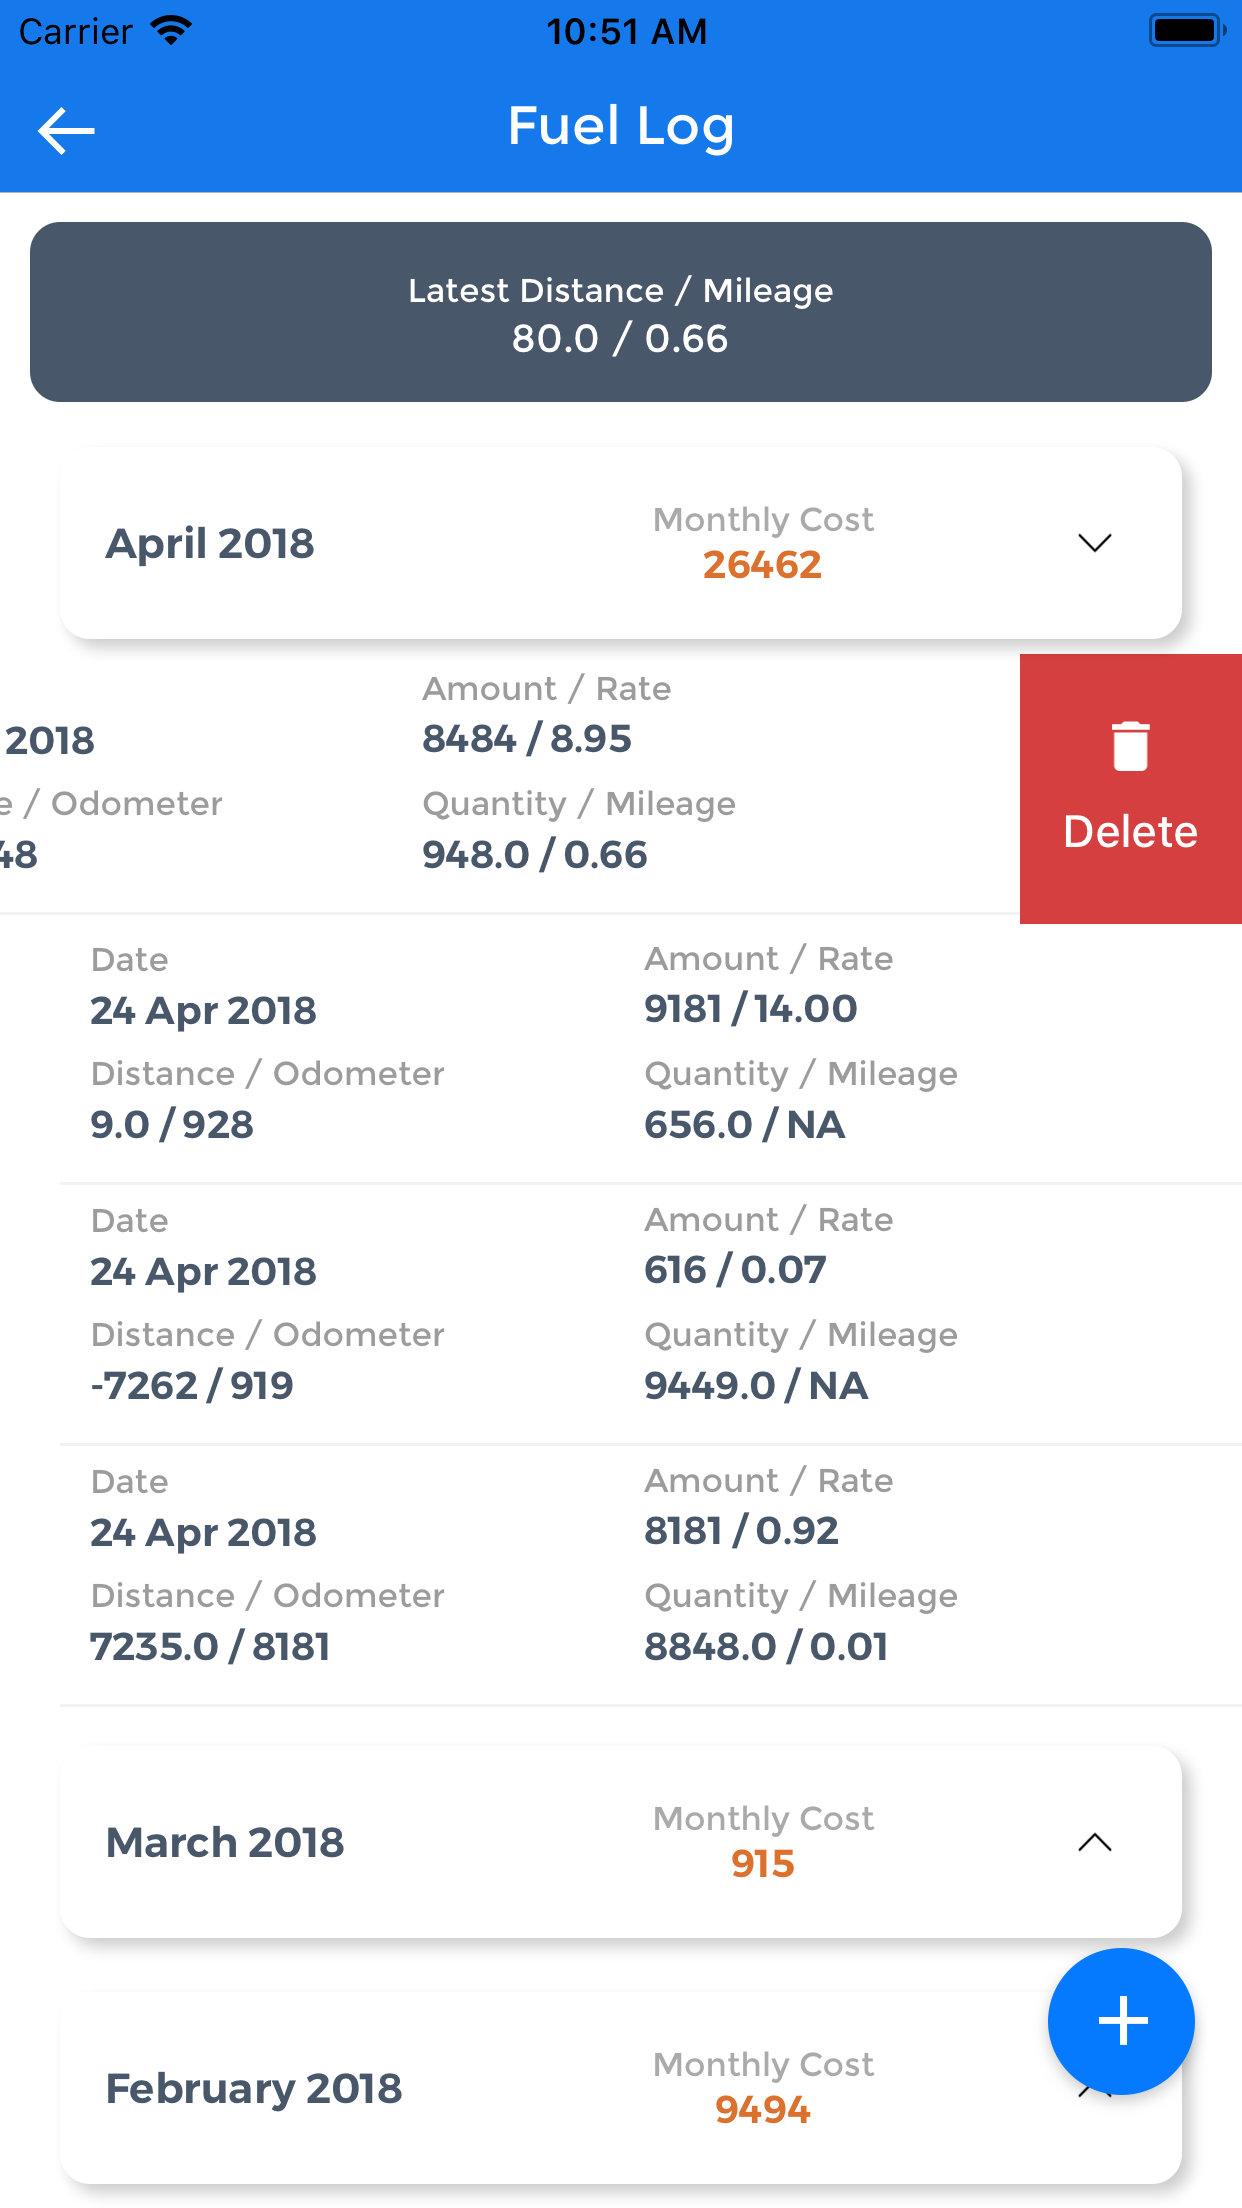Tap the battery indicator icon
1242x2208 pixels.
(x=1187, y=31)
